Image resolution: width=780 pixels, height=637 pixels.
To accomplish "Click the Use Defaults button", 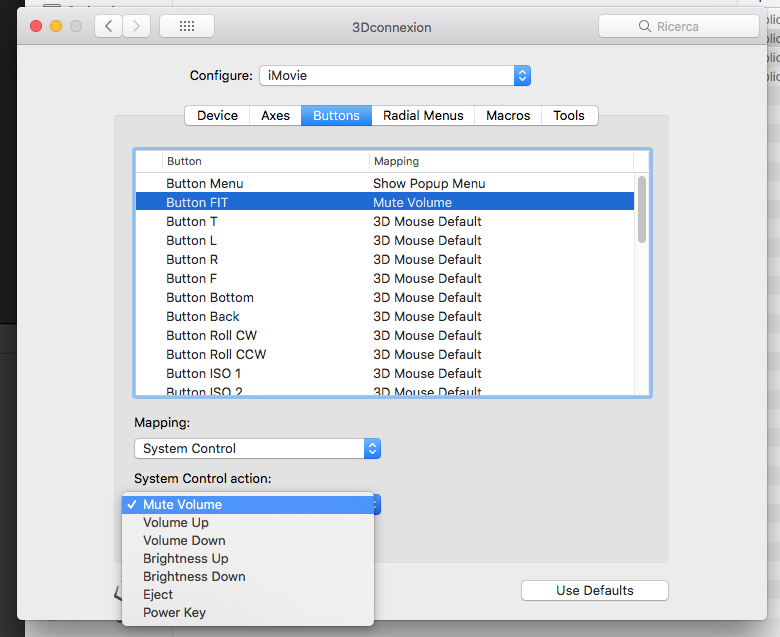I will point(594,590).
